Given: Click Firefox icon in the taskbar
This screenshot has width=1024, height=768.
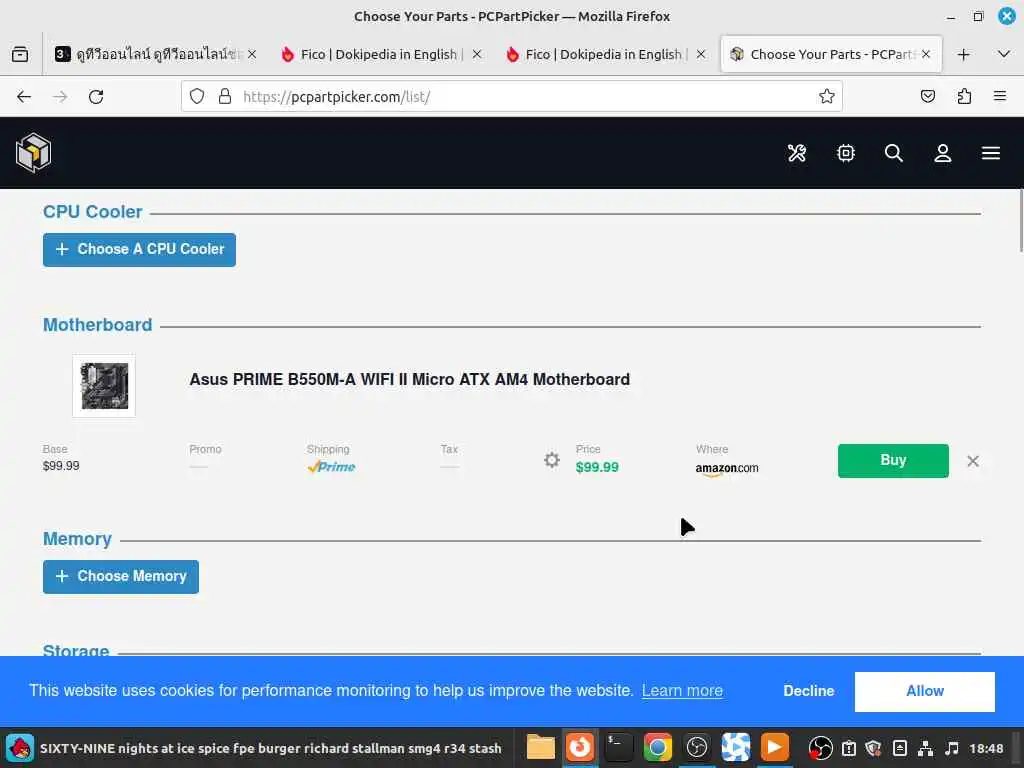Looking at the screenshot, I should (x=579, y=748).
